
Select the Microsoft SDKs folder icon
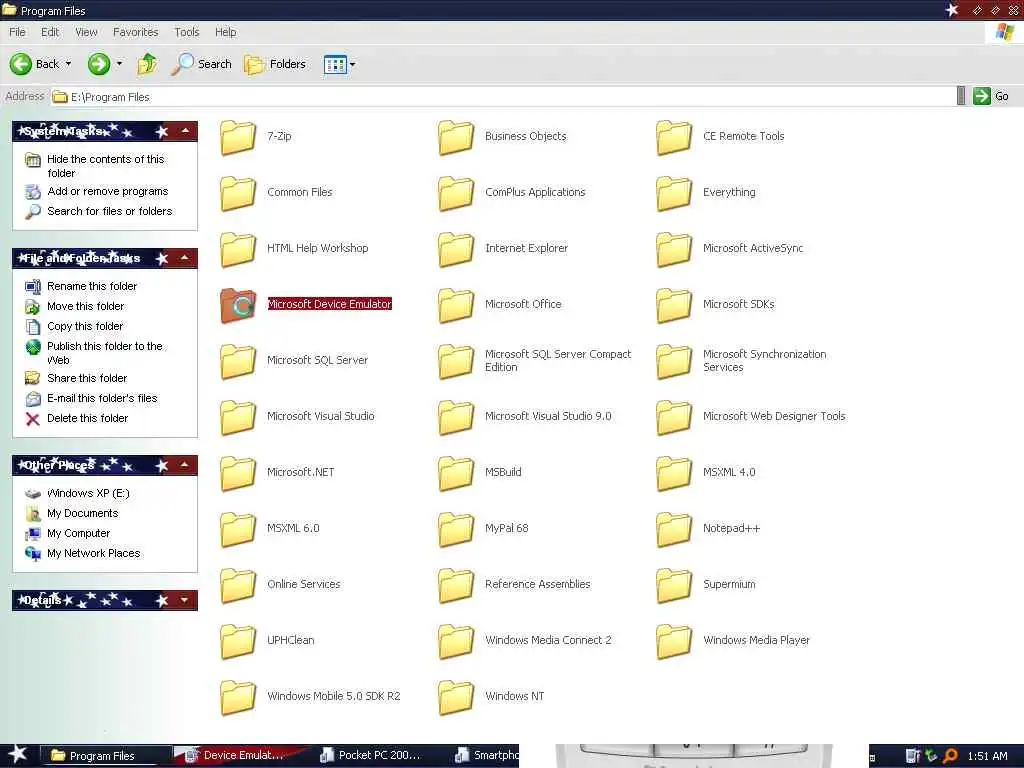tap(674, 305)
